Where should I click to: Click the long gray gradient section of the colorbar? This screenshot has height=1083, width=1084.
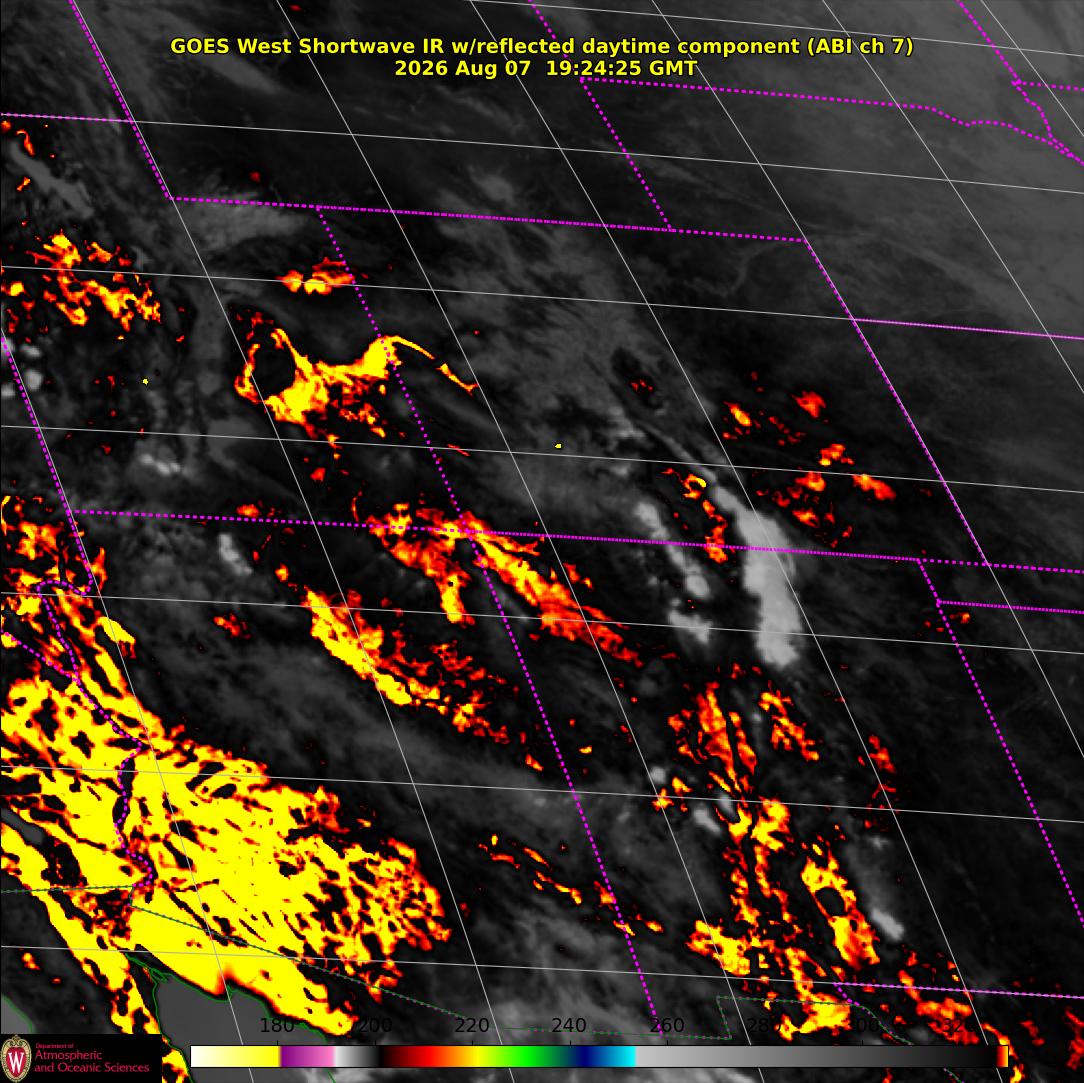(816, 1056)
